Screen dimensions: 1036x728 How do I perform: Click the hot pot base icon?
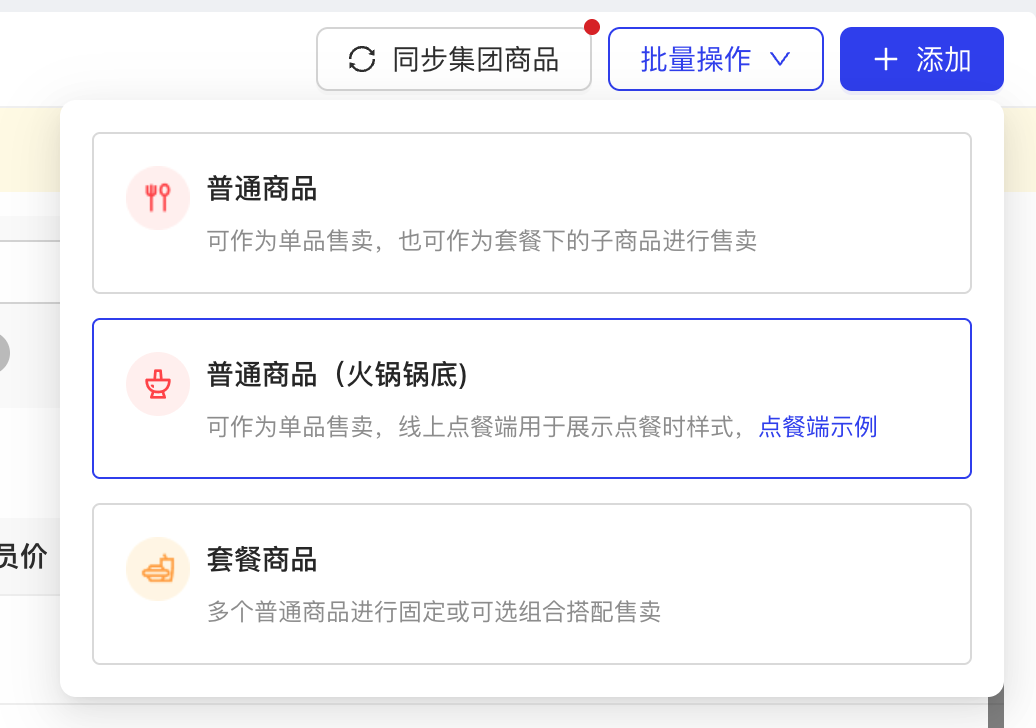tap(158, 384)
